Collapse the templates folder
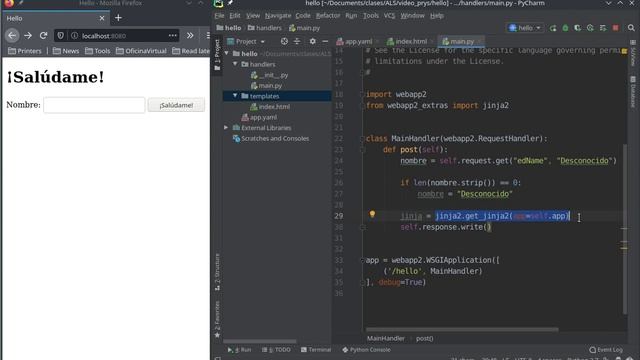The image size is (640, 360). pos(235,96)
